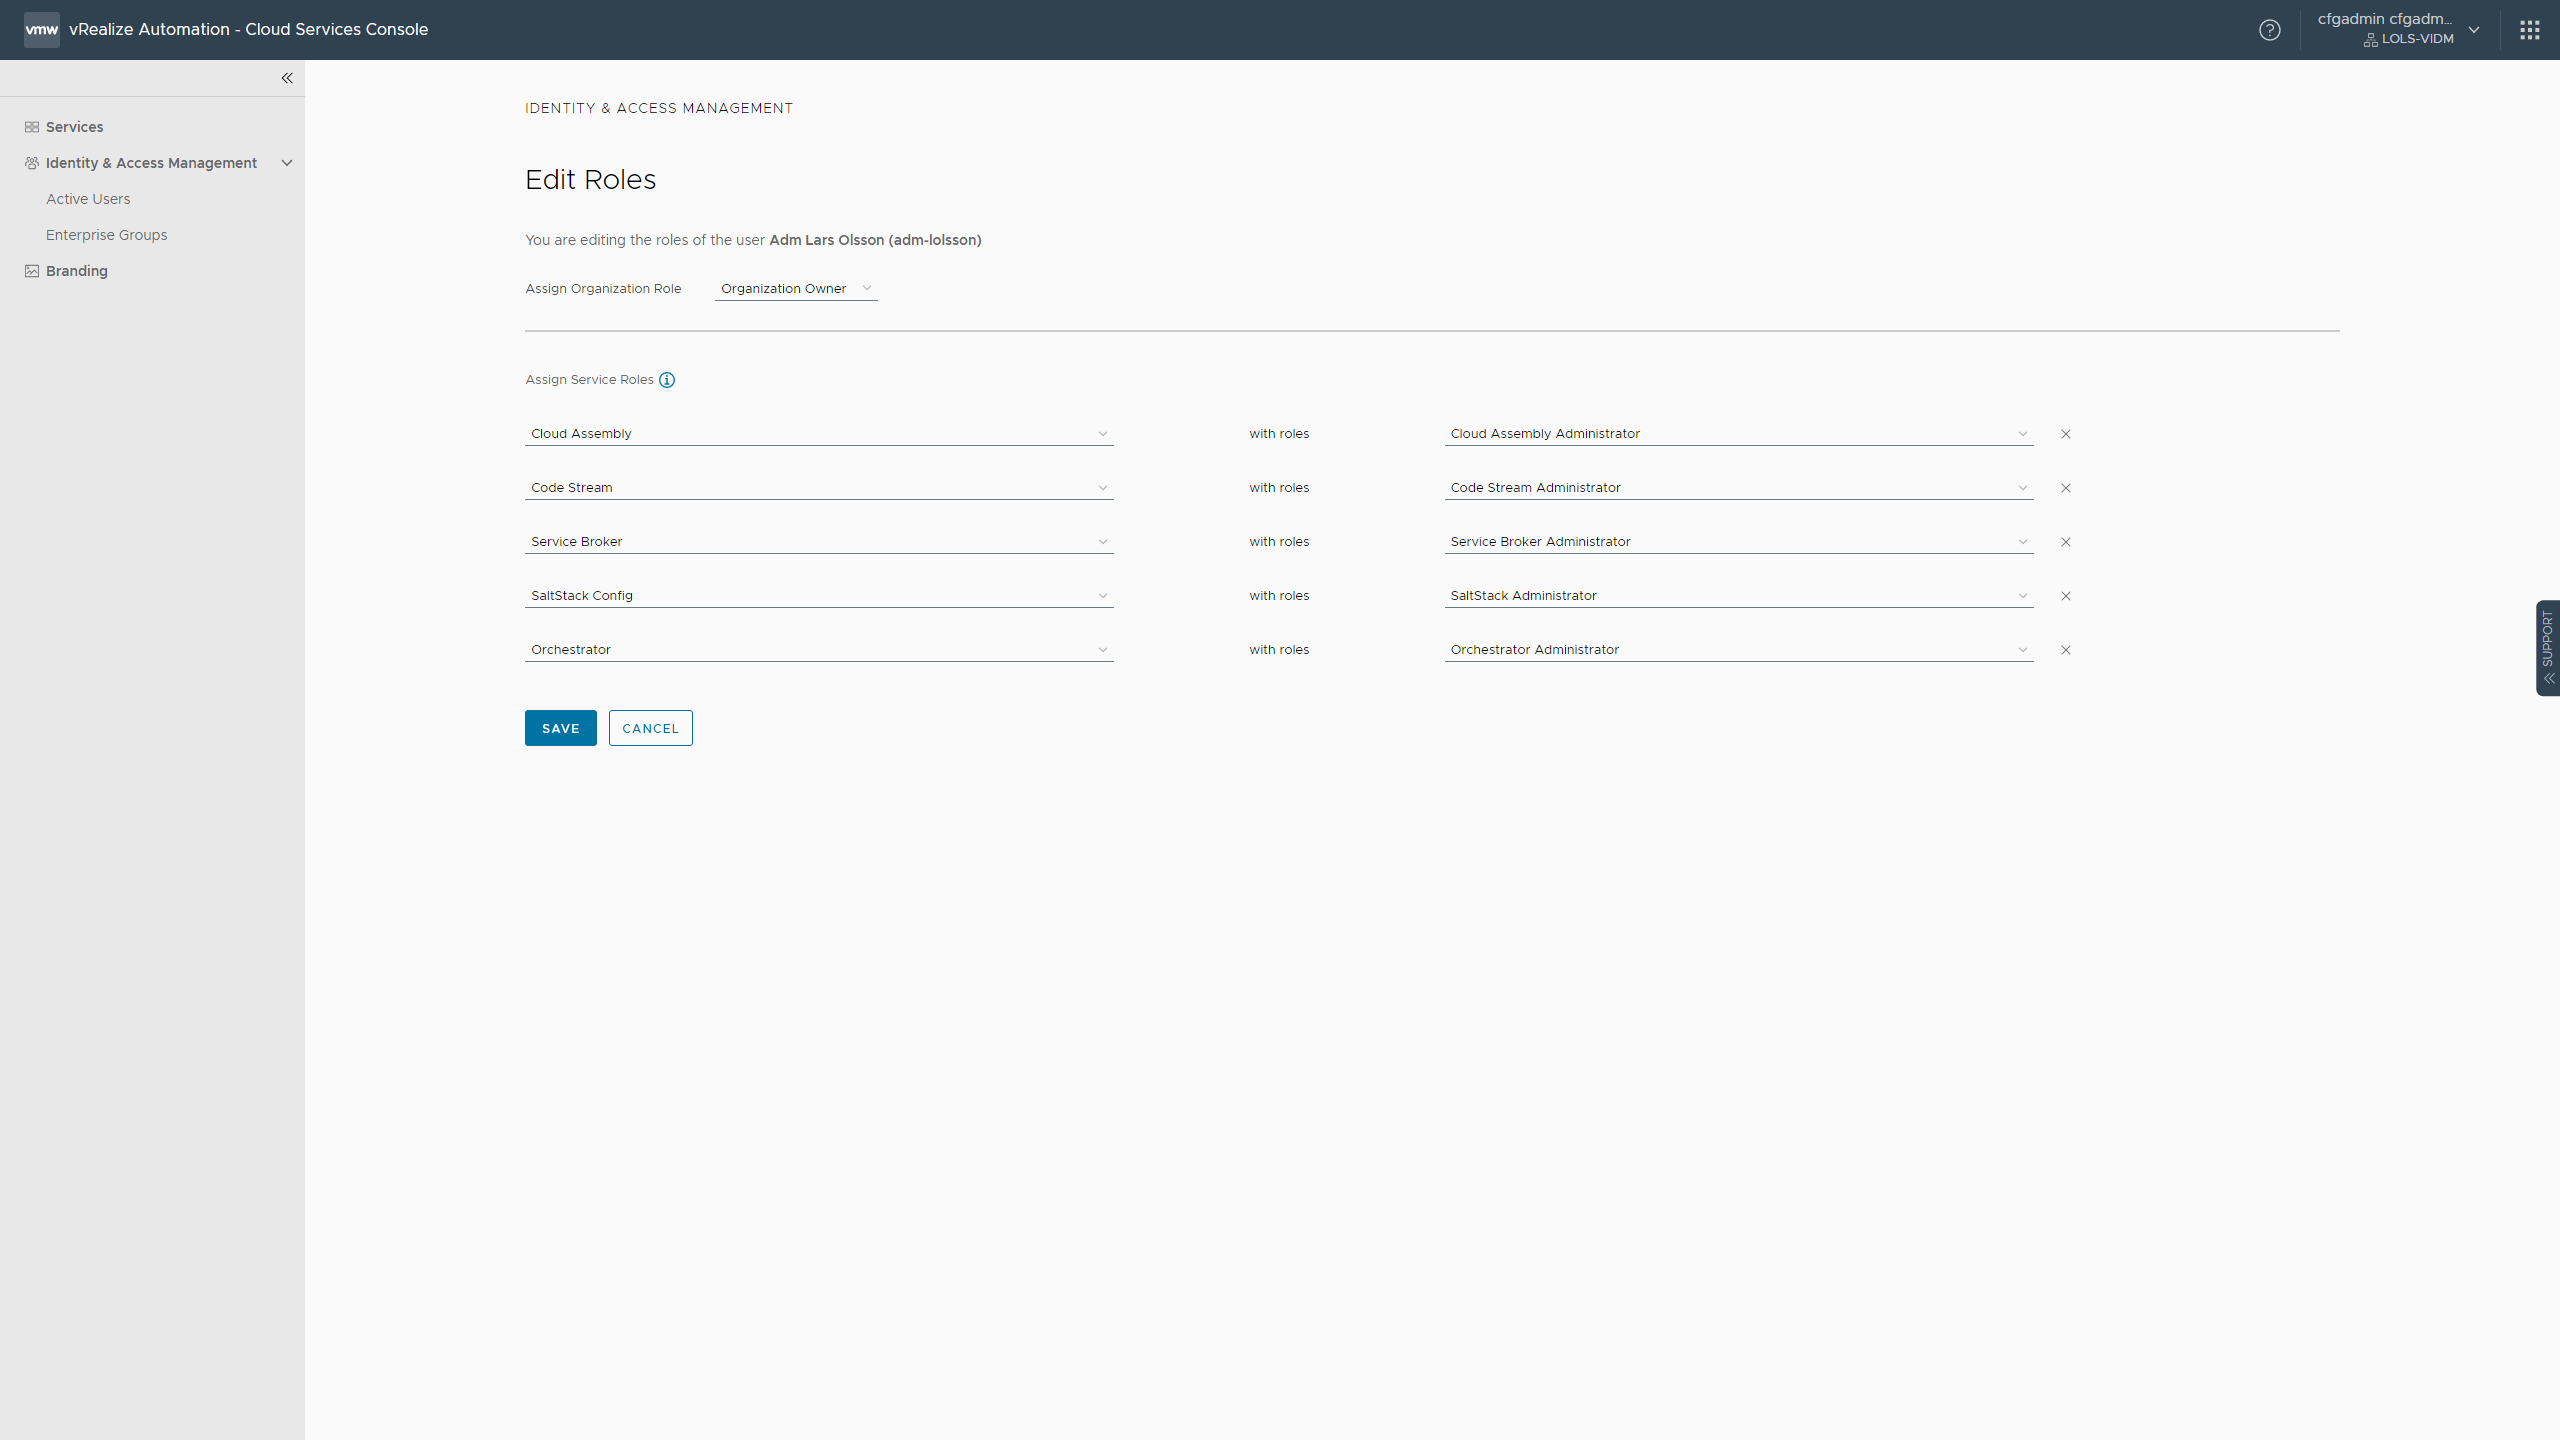The width and height of the screenshot is (2560, 1440).
Task: Click the Edit Roles heading
Action: coord(591,180)
